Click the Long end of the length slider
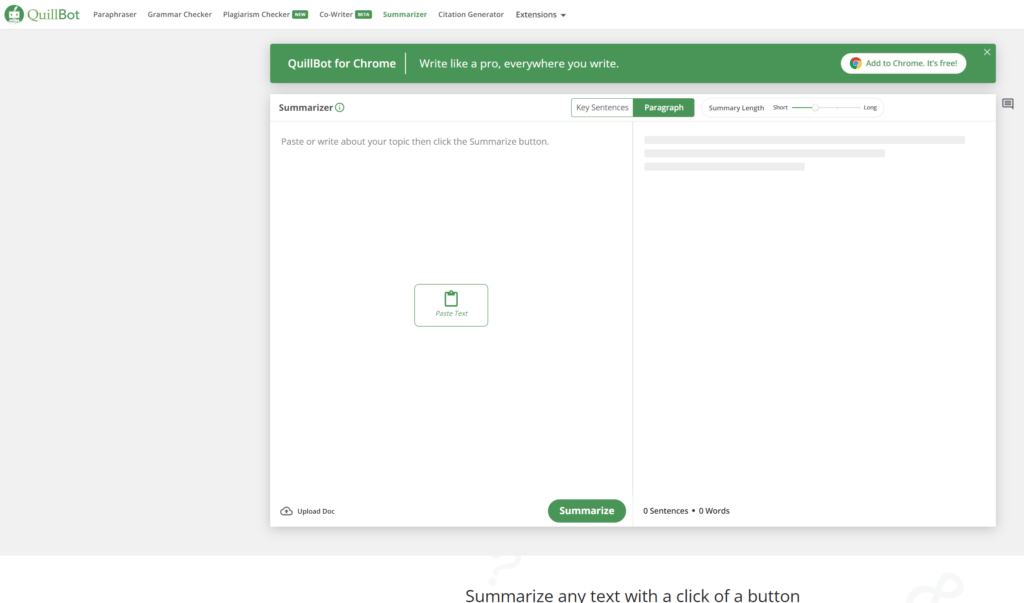 pyautogui.click(x=870, y=108)
